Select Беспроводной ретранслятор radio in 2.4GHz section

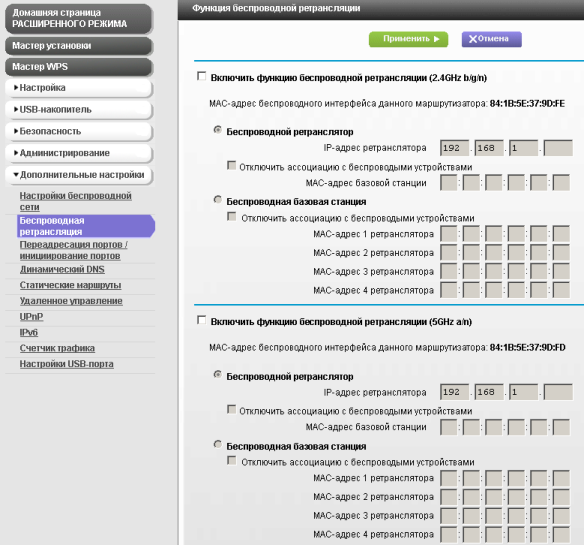(x=218, y=130)
